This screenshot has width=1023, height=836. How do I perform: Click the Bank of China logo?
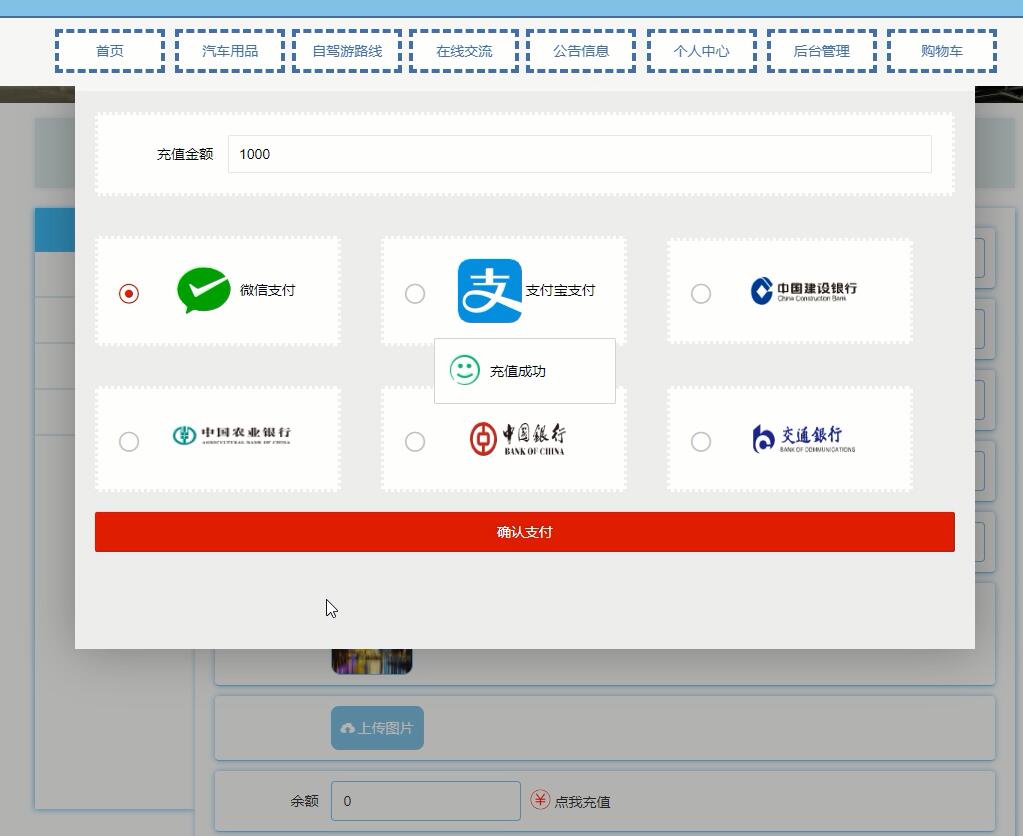(x=517, y=439)
